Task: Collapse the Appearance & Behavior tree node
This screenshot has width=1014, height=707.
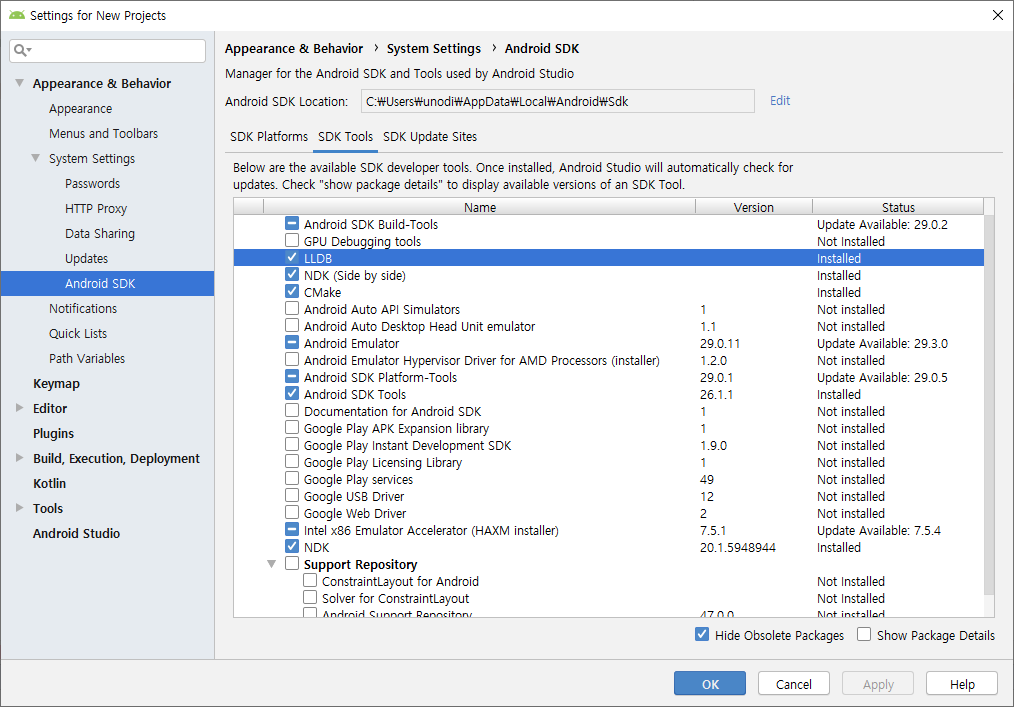Action: (x=19, y=83)
